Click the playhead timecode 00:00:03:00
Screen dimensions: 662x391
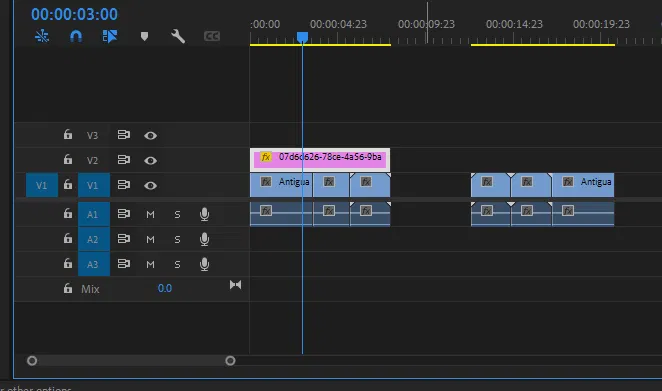tap(74, 14)
